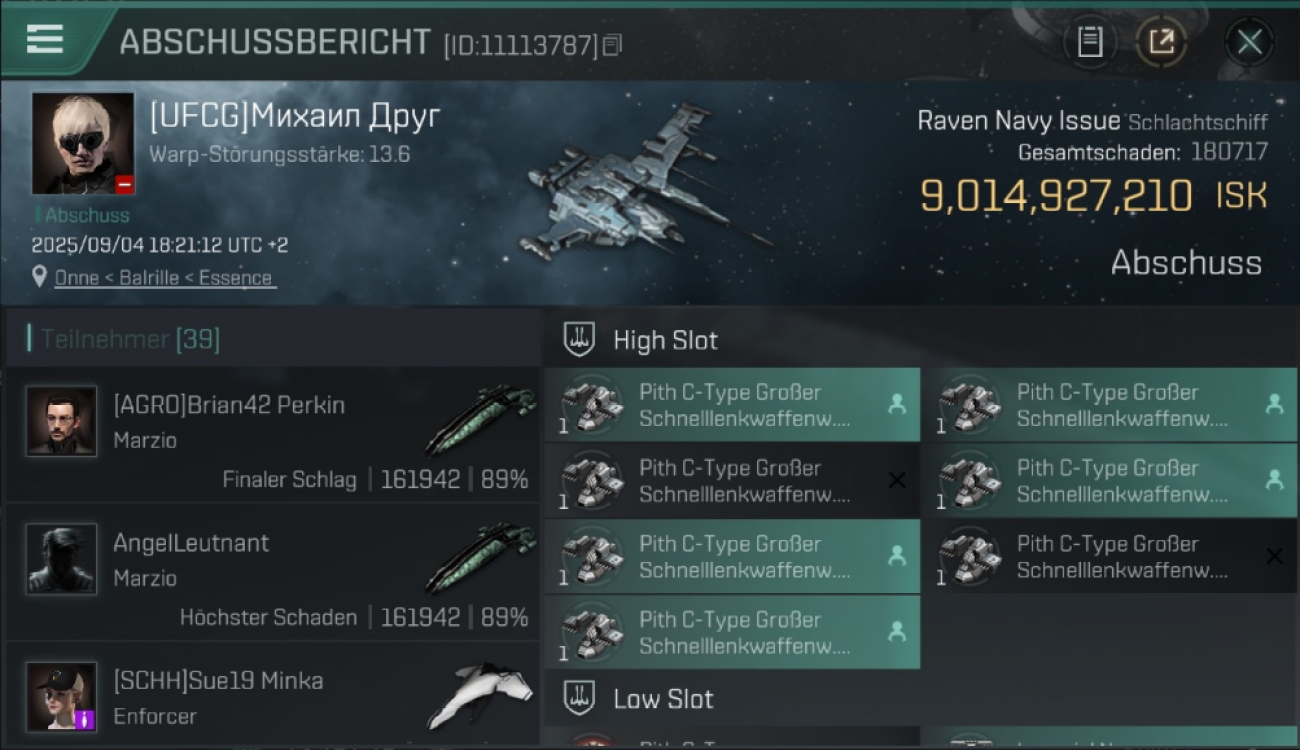This screenshot has height=750, width=1300.
Task: Open the hamburger menu in the header
Action: (x=45, y=40)
